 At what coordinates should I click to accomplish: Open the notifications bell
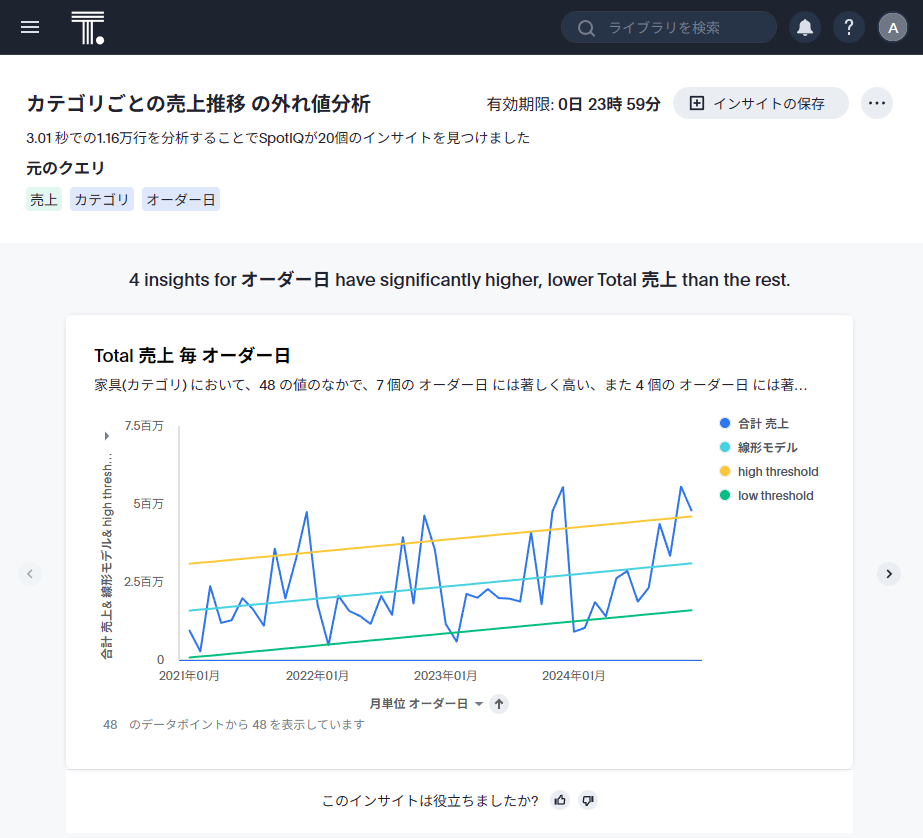pyautogui.click(x=805, y=27)
